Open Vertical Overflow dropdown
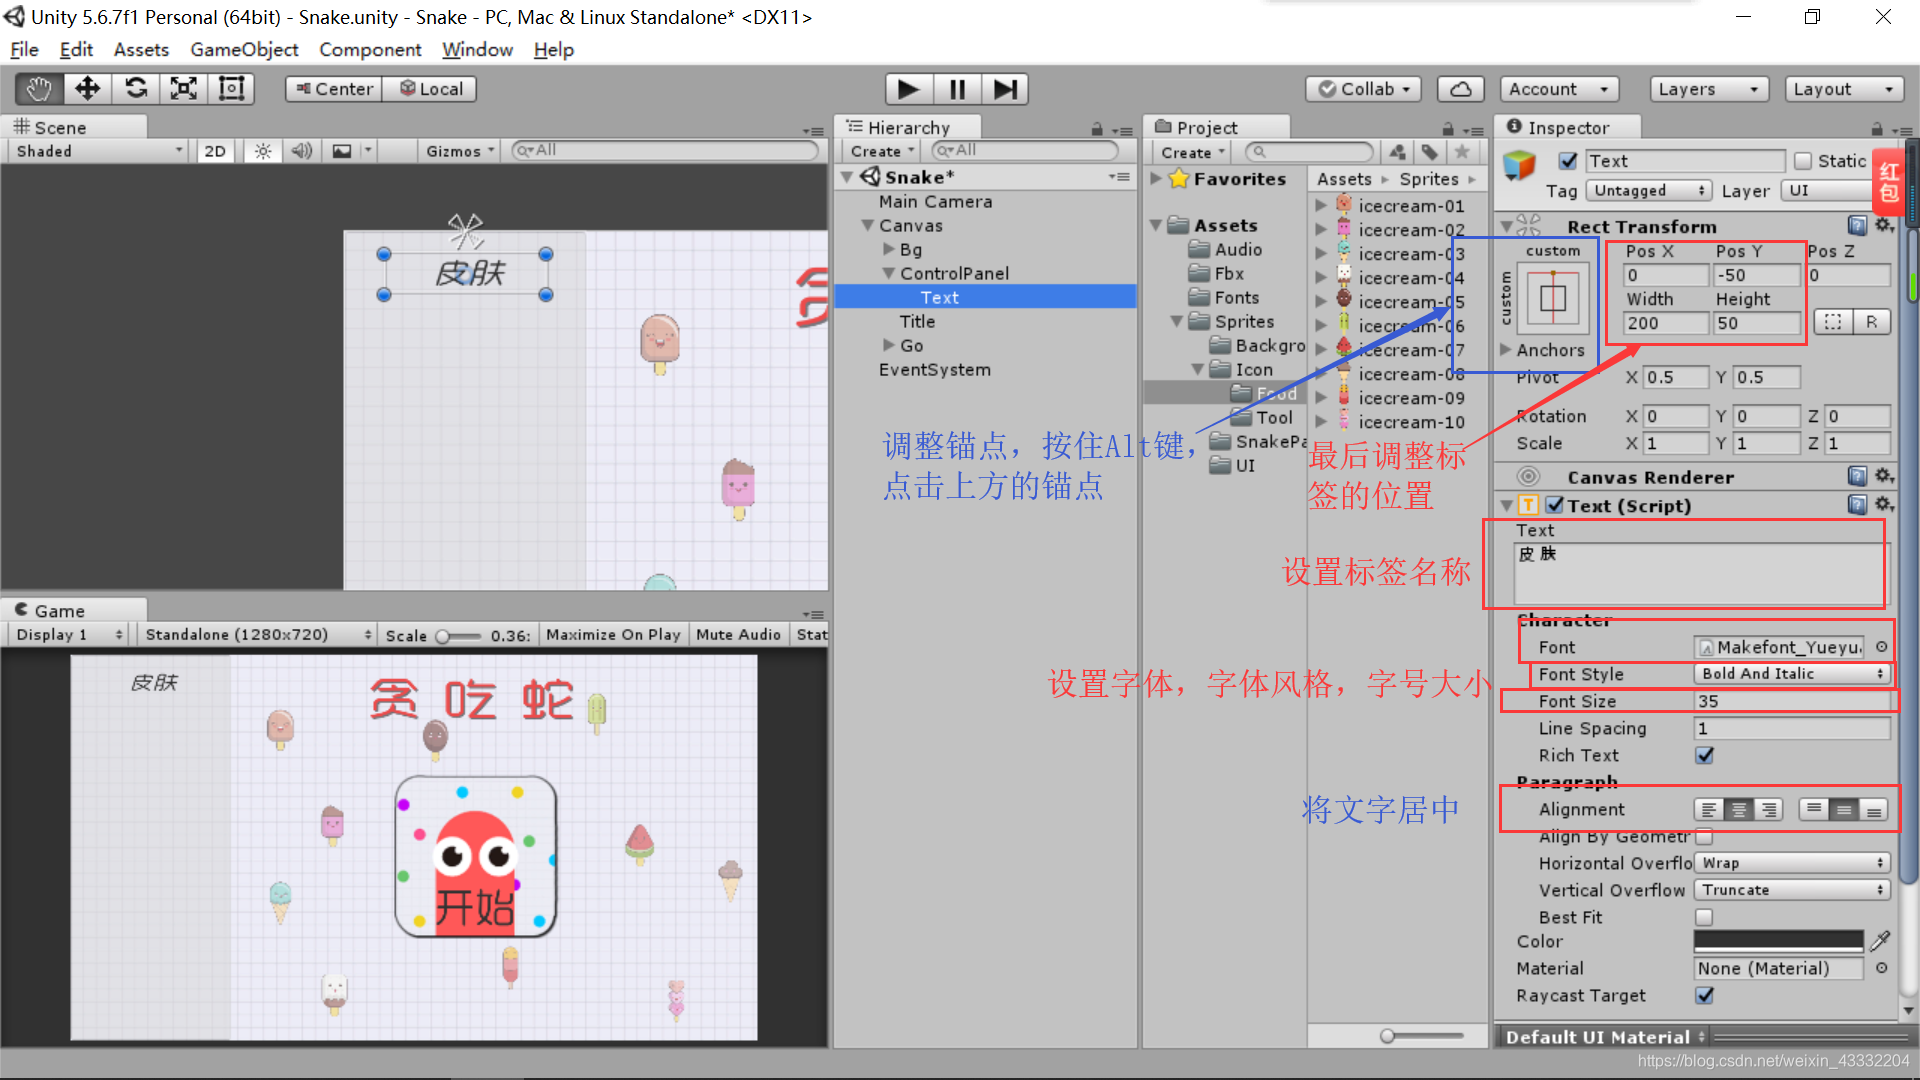This screenshot has height=1080, width=1920. click(1792, 890)
